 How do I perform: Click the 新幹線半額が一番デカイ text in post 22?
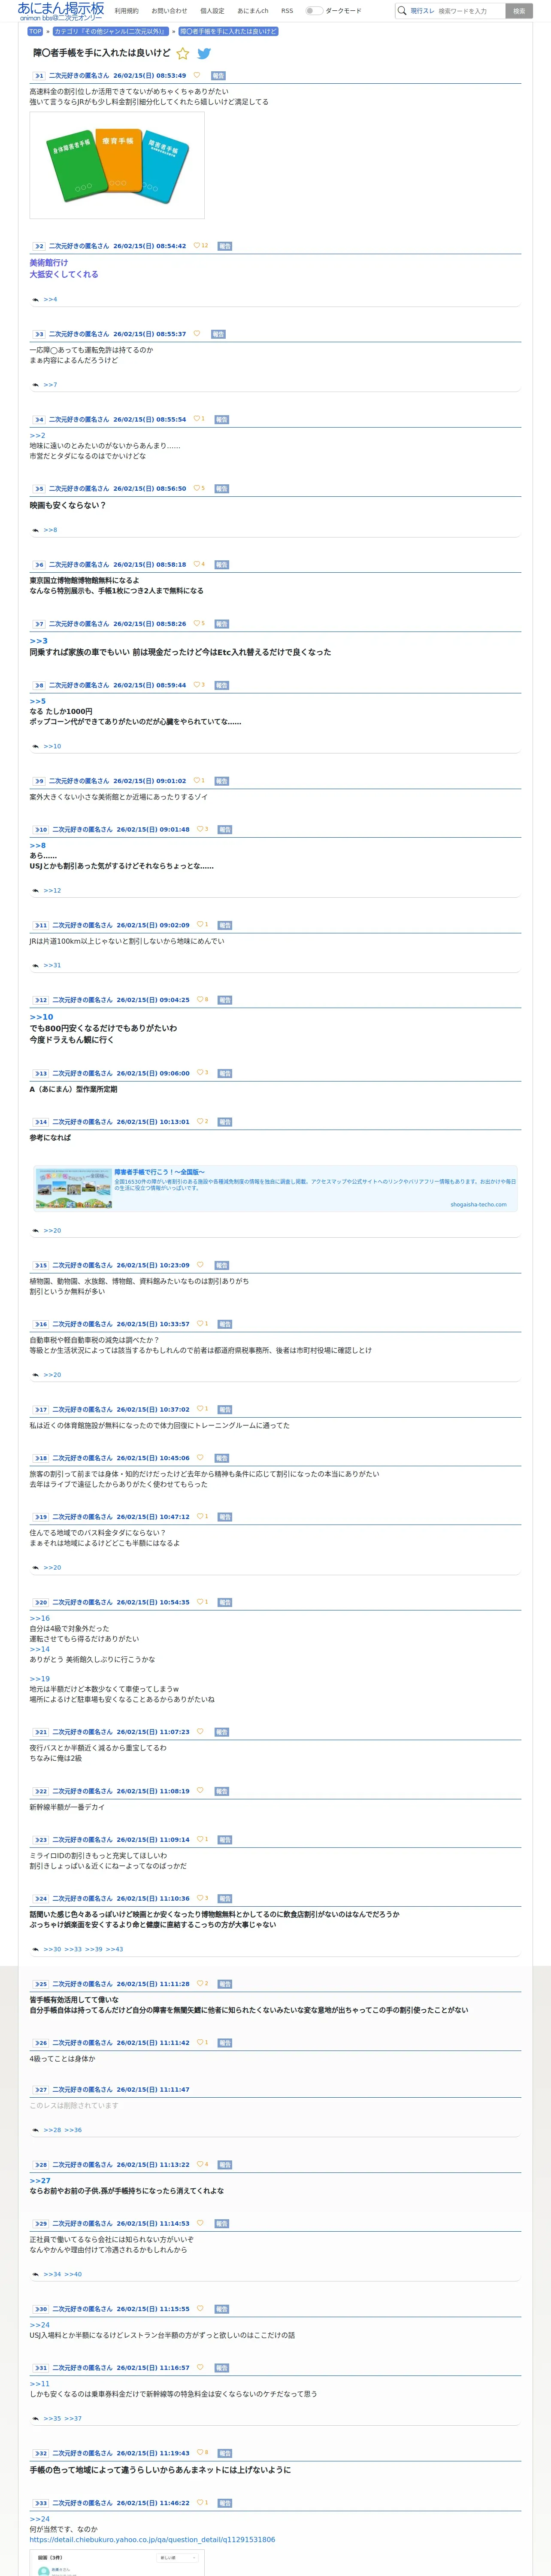(x=67, y=1807)
